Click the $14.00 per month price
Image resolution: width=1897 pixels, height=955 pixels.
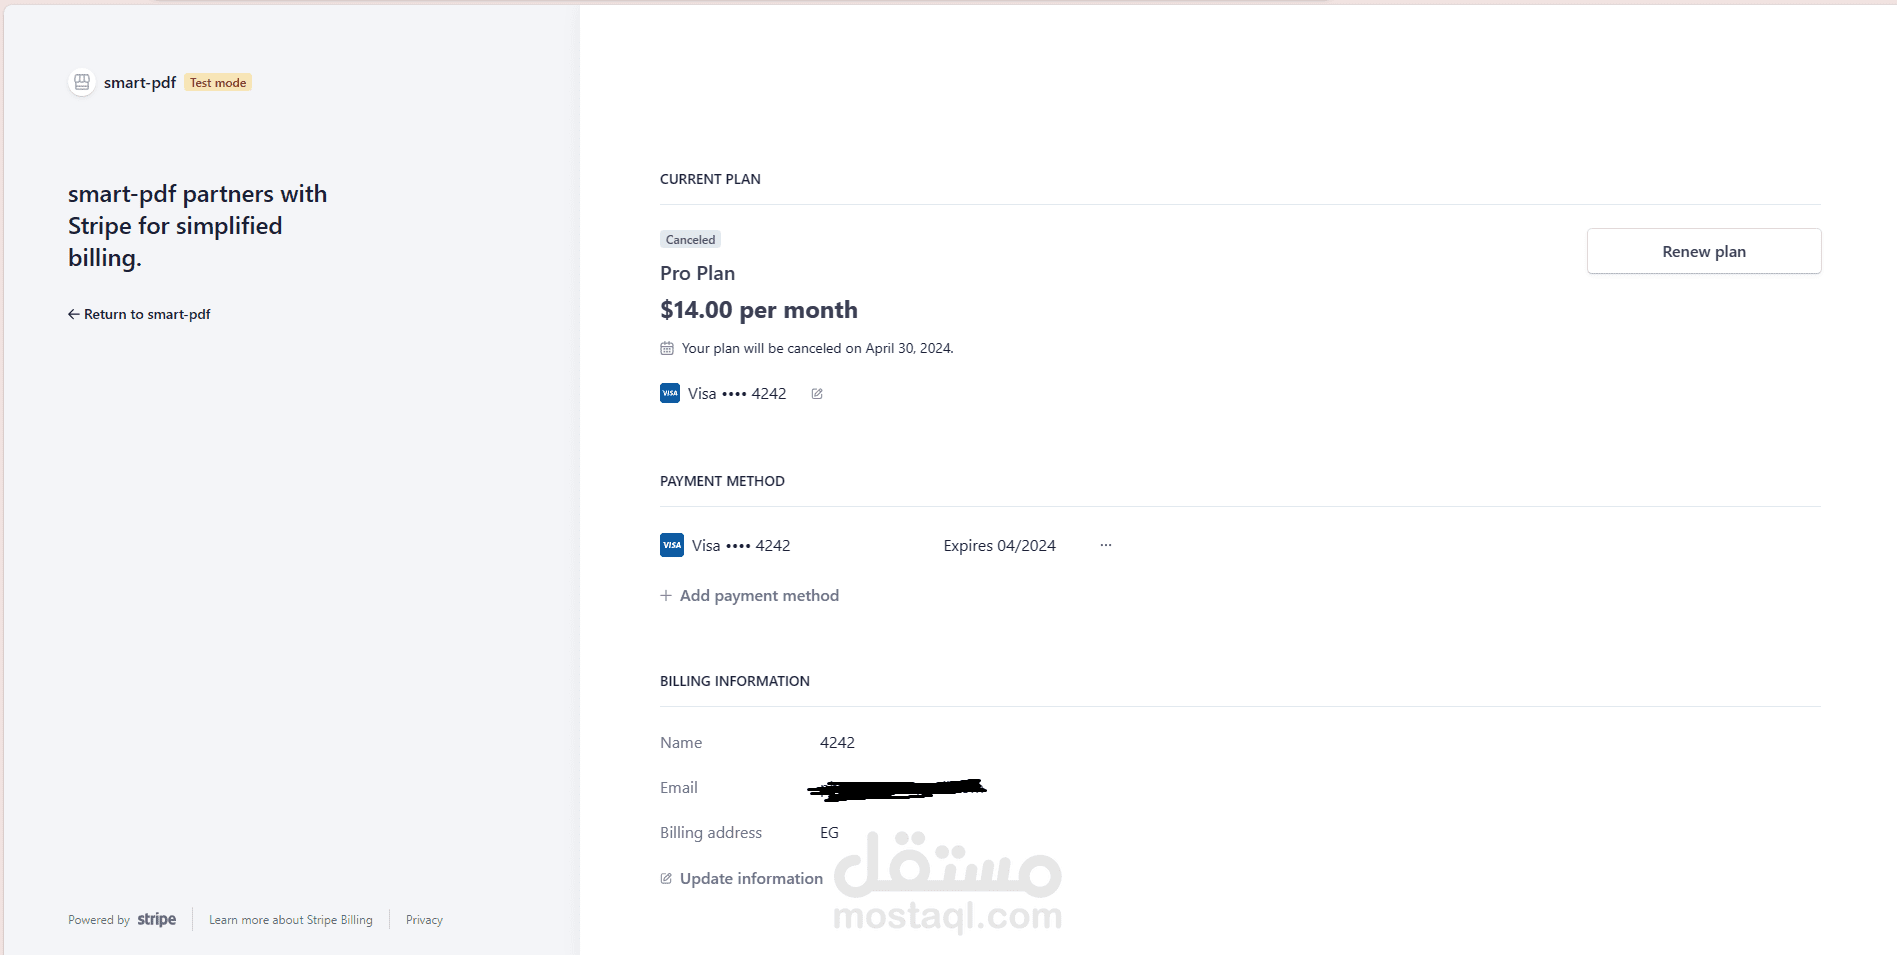point(759,310)
